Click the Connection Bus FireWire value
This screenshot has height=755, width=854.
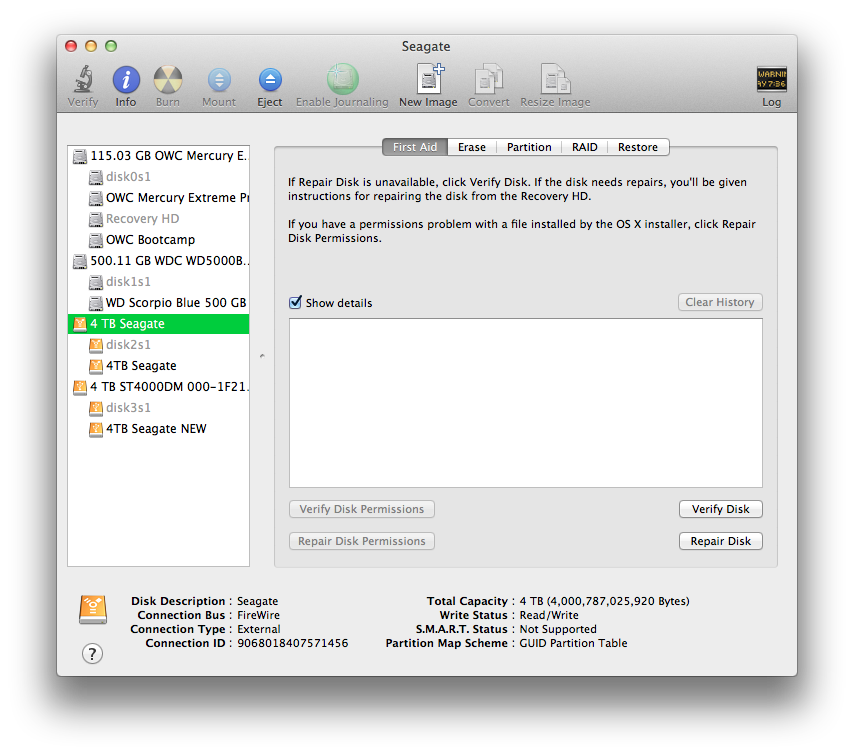coord(258,615)
